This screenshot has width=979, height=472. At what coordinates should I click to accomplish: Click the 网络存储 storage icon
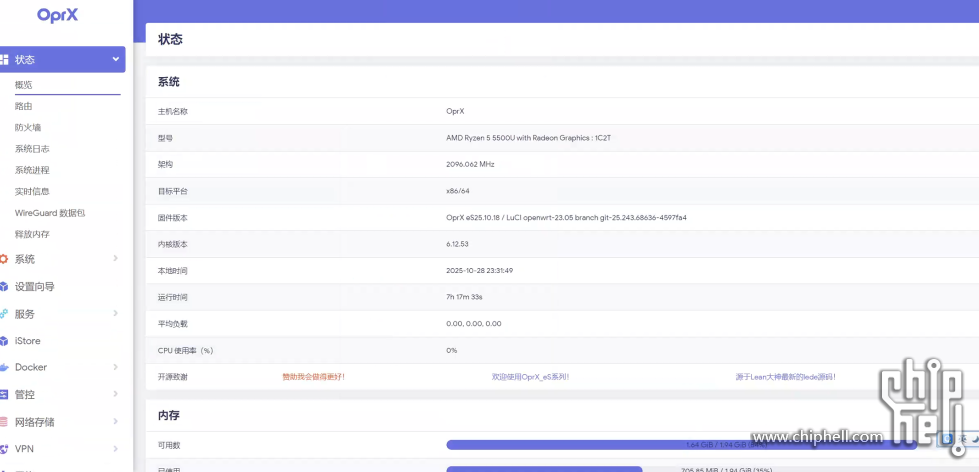click(4, 422)
